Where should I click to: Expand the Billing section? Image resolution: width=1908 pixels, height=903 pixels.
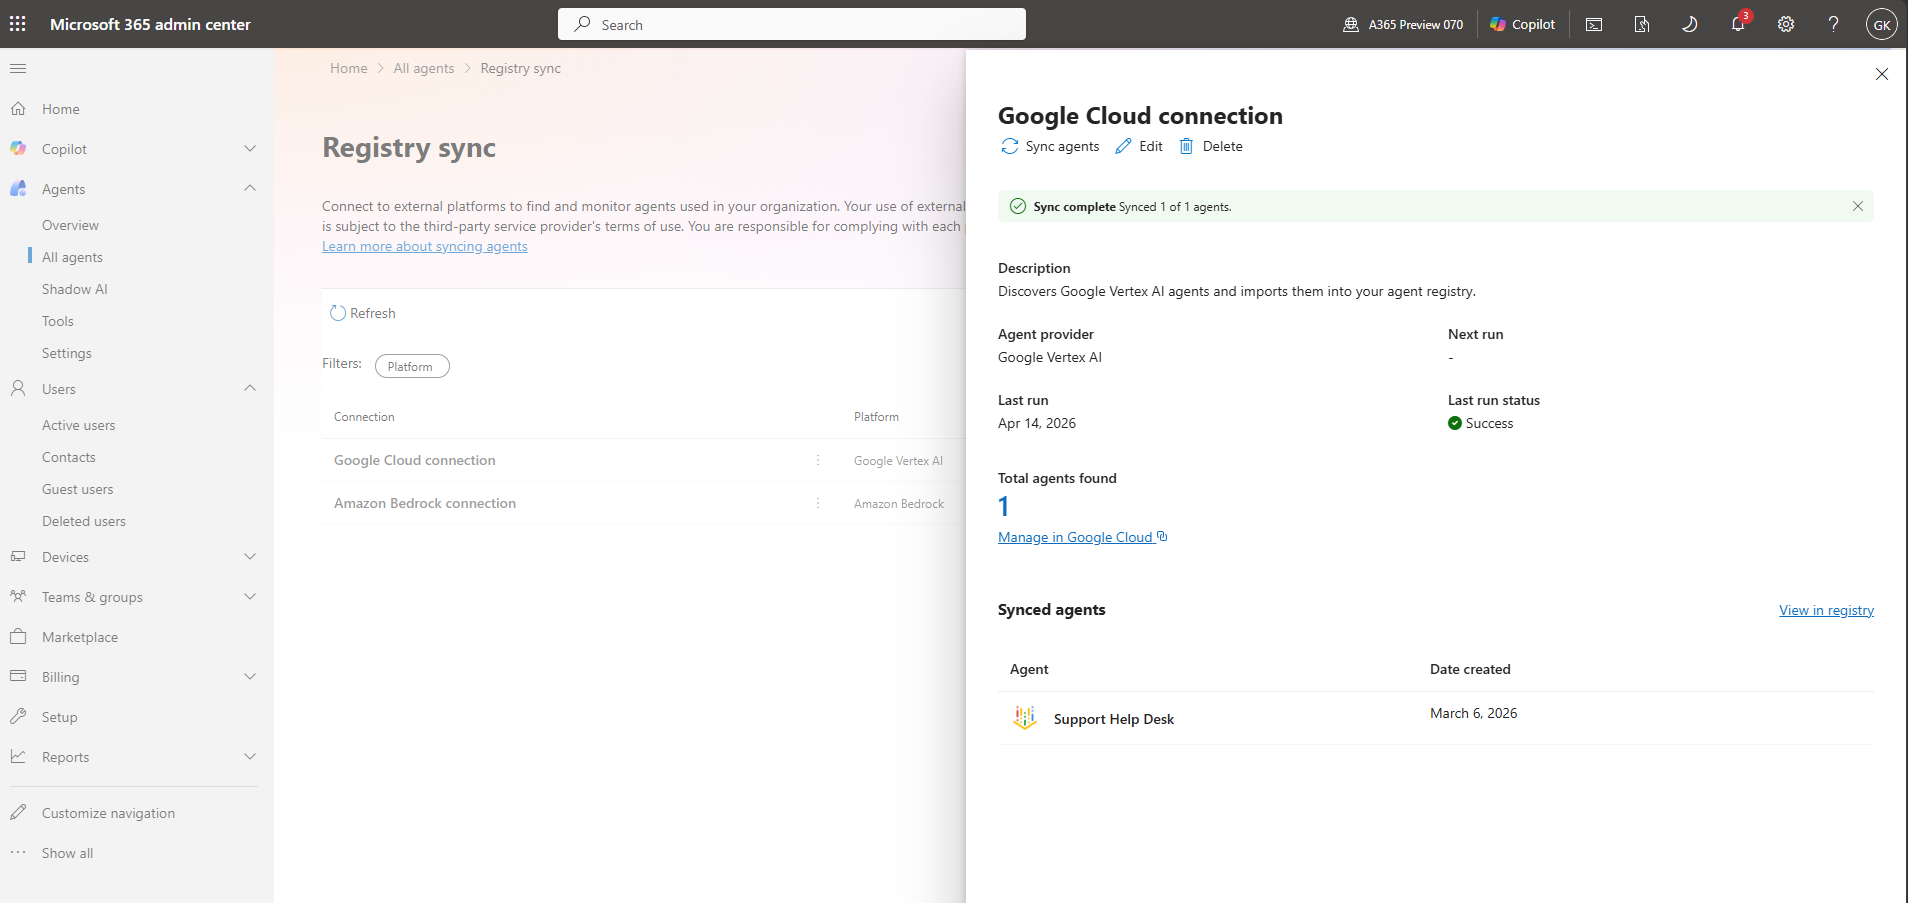pyautogui.click(x=250, y=677)
